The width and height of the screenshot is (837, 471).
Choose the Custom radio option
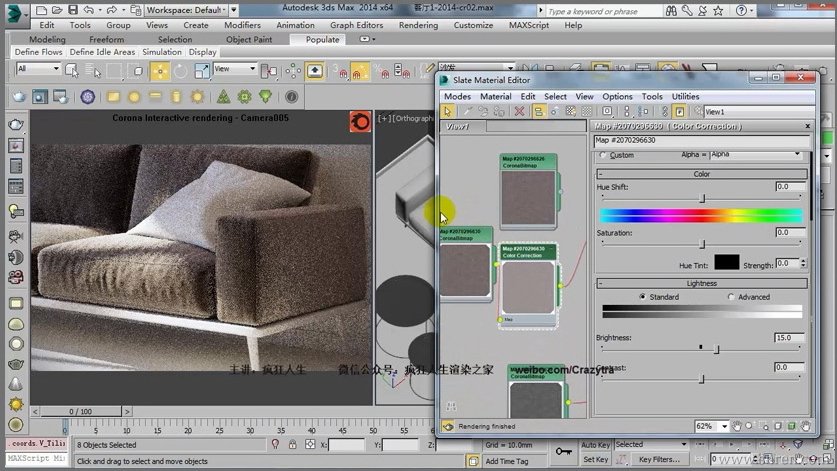pyautogui.click(x=601, y=155)
